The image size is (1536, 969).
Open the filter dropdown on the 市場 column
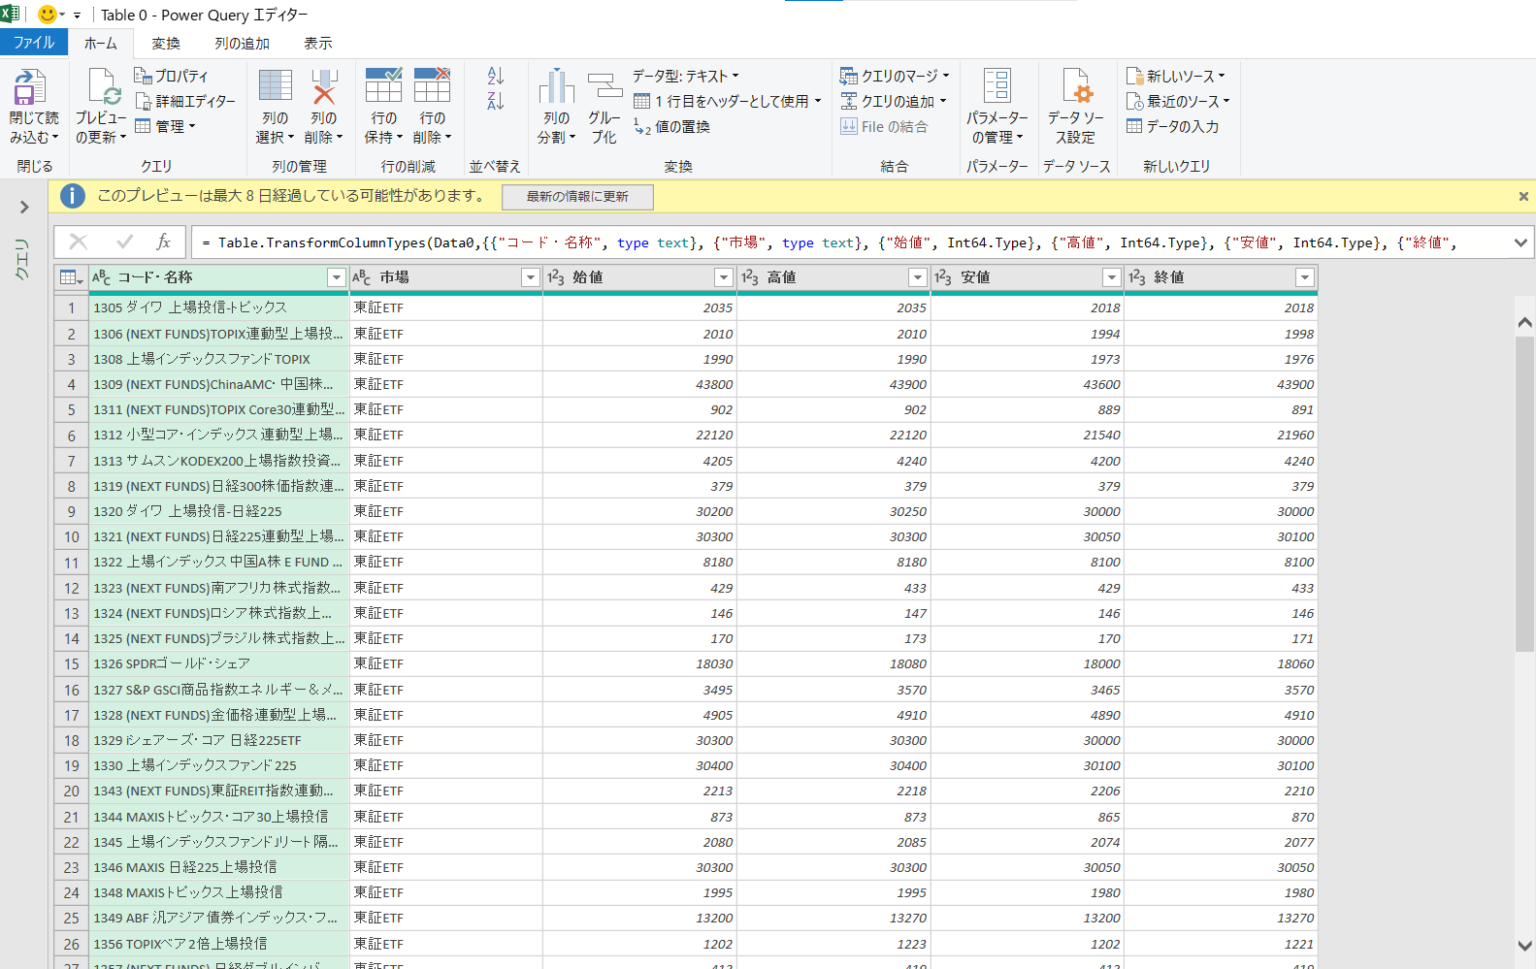[x=530, y=277]
